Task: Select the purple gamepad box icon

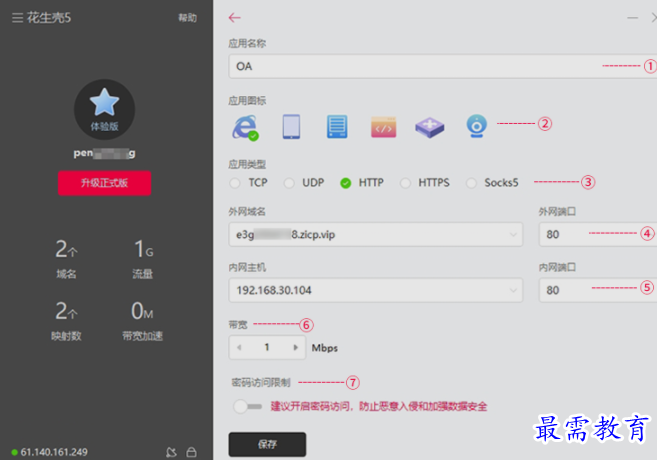Action: (x=430, y=127)
